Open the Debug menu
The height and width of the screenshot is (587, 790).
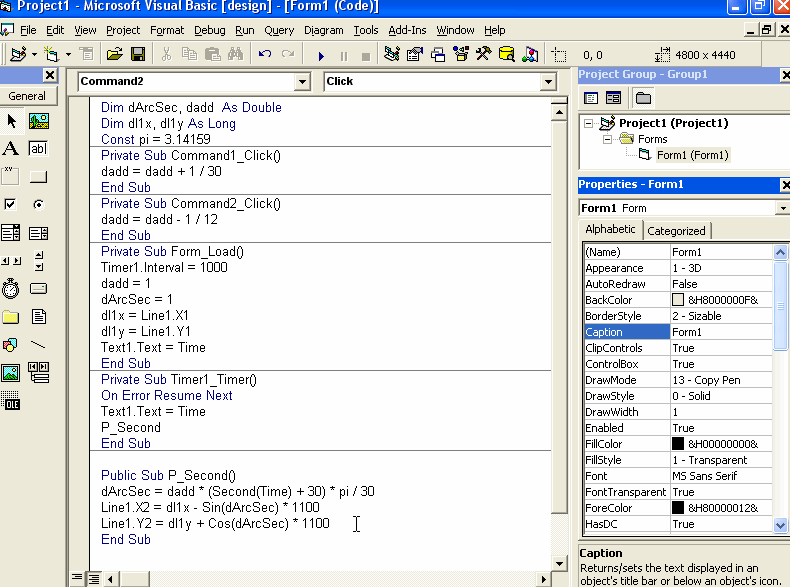[x=210, y=30]
